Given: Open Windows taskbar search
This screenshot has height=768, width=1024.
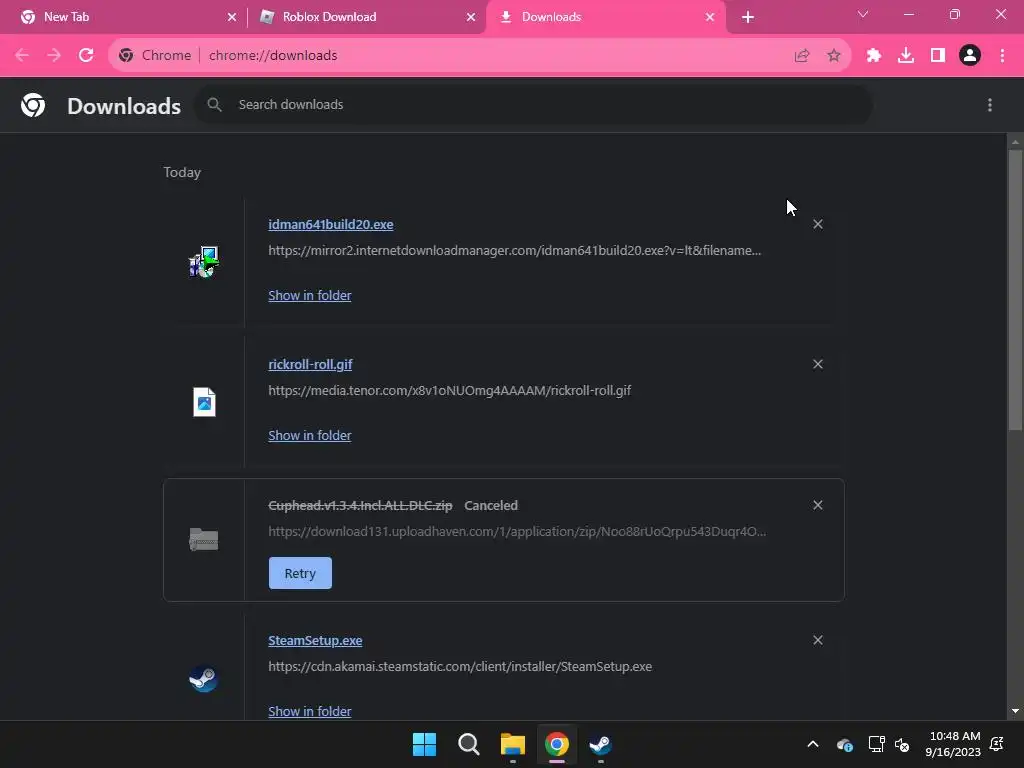Looking at the screenshot, I should pyautogui.click(x=469, y=744).
